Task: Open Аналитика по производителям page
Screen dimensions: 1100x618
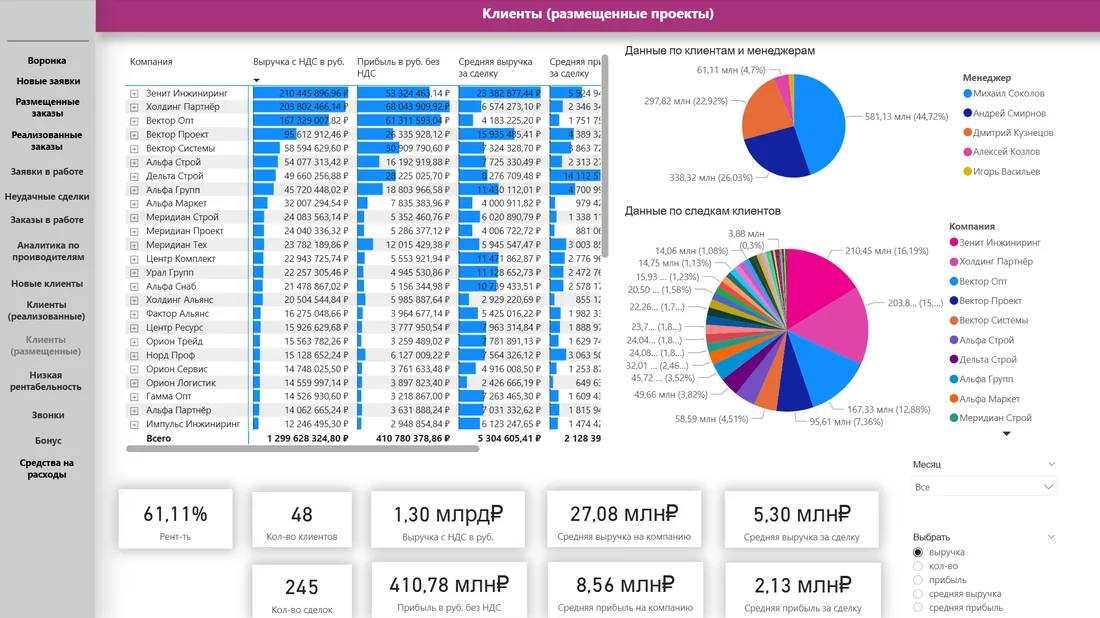Action: tap(48, 251)
